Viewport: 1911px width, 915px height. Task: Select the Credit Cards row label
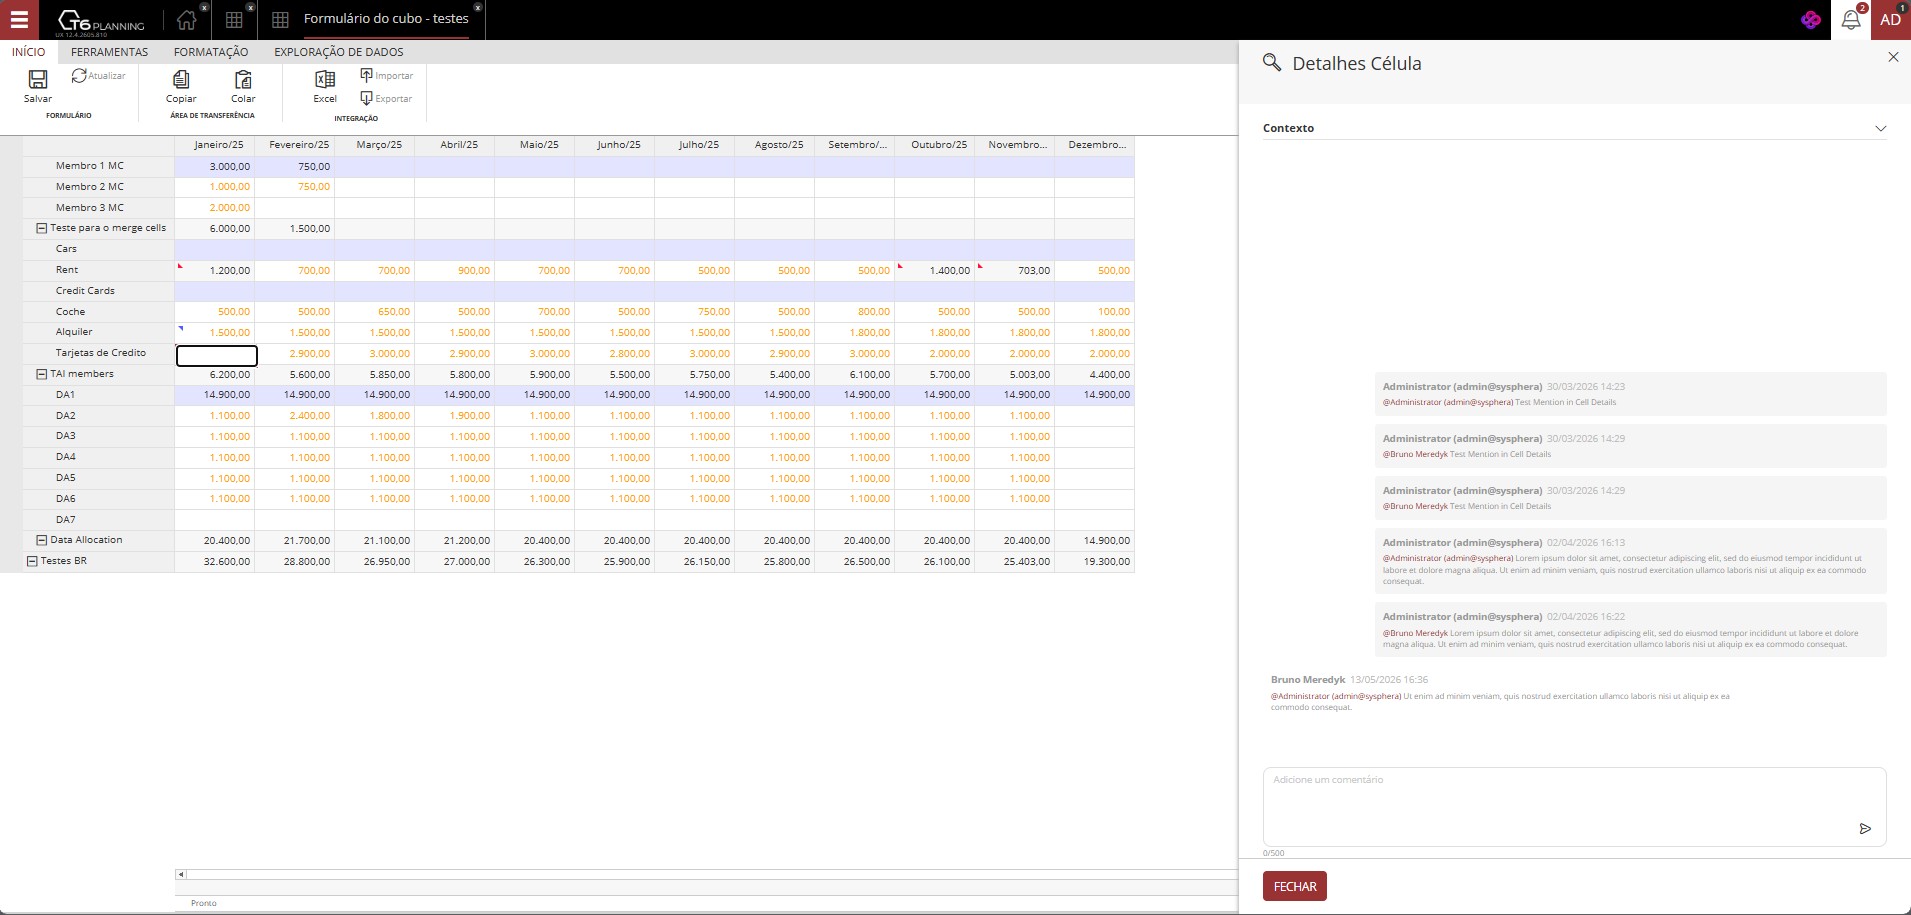pos(85,291)
